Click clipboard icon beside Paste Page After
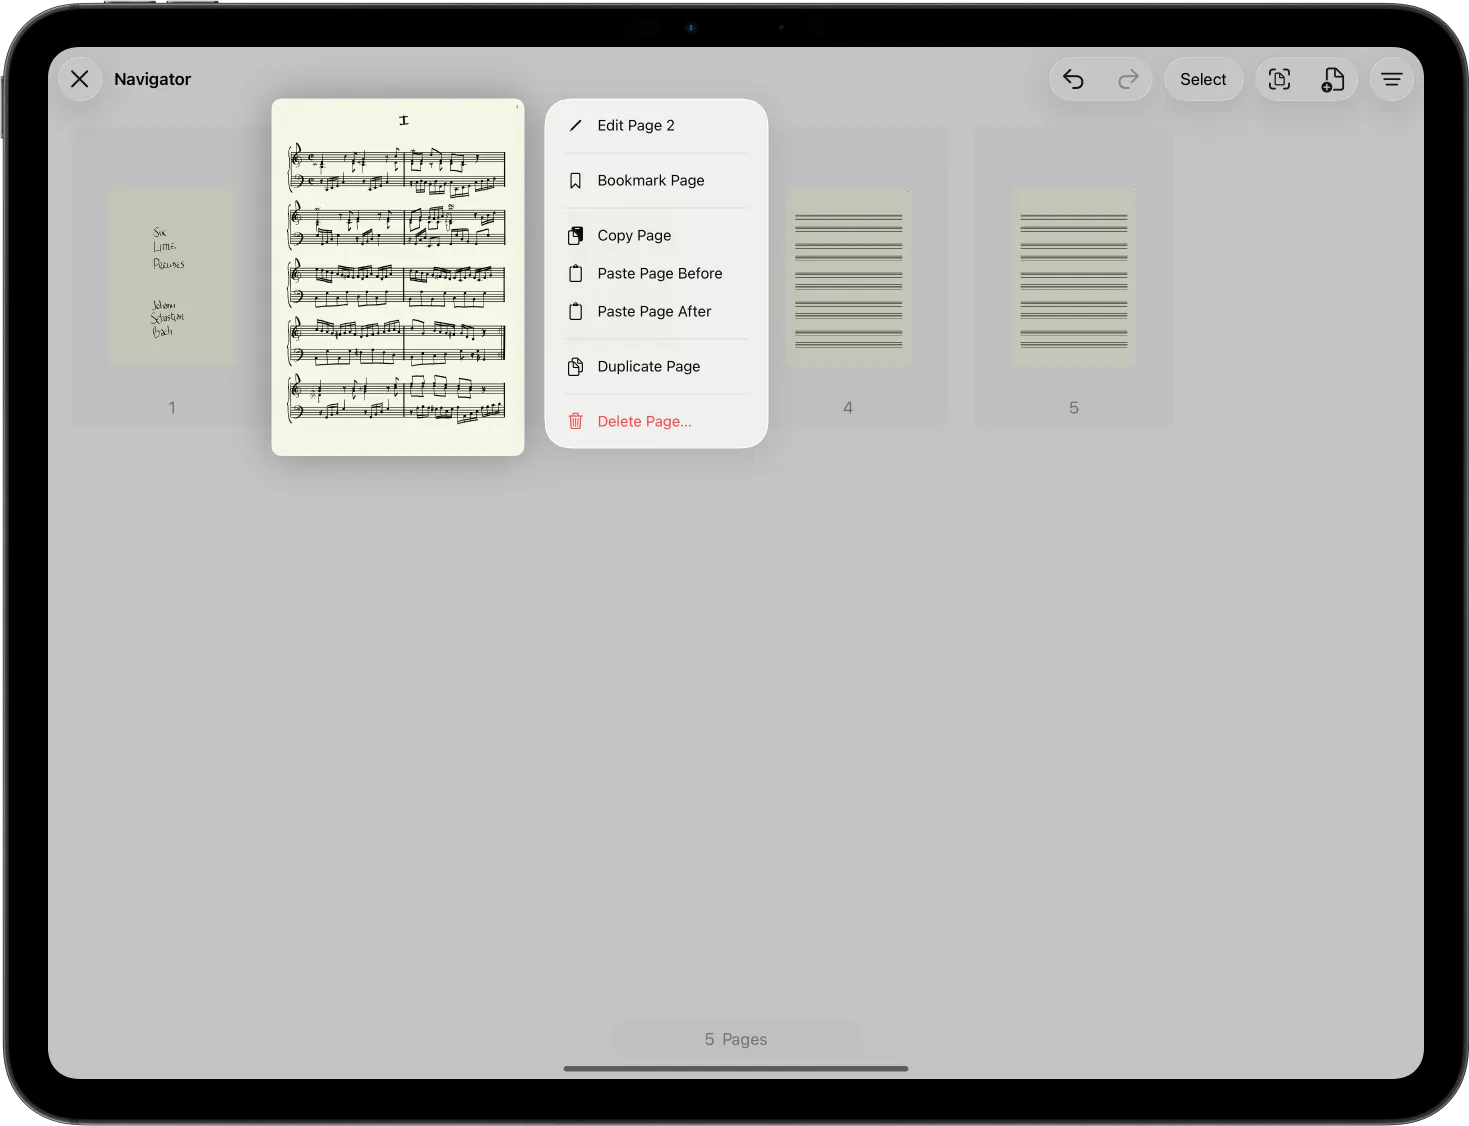Image resolution: width=1469 pixels, height=1126 pixels. tap(575, 311)
